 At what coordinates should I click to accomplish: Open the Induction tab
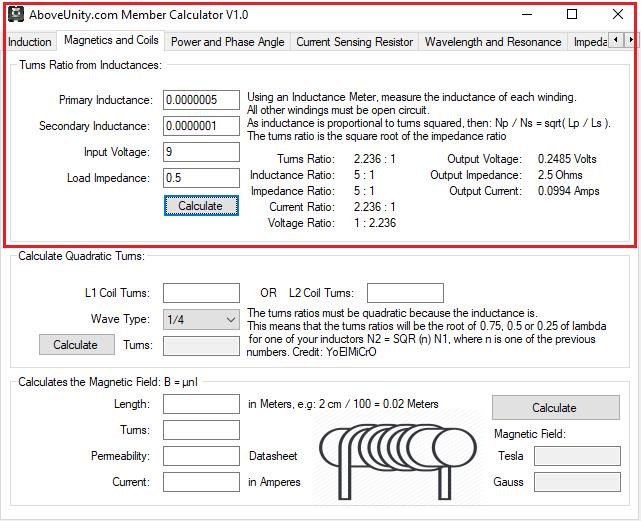coord(29,42)
